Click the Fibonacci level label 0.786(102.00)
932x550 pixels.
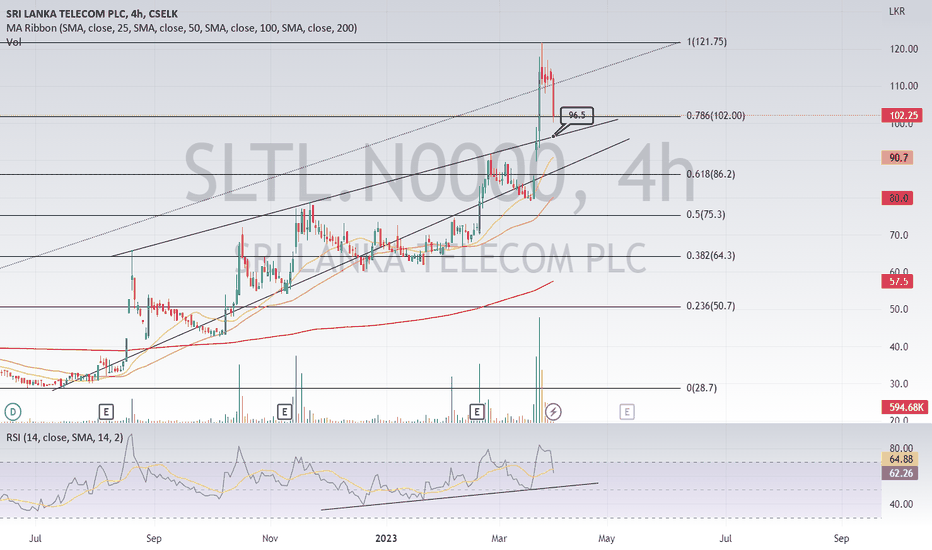coord(716,115)
